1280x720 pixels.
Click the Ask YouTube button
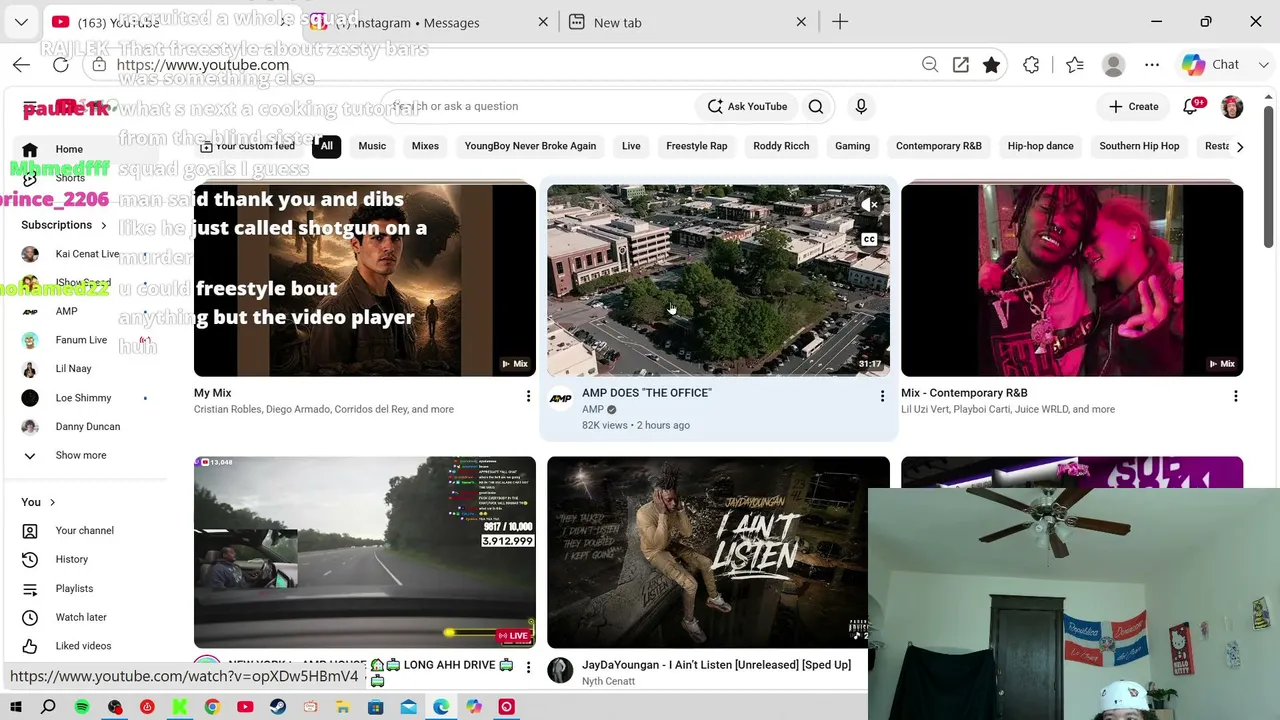[747, 106]
